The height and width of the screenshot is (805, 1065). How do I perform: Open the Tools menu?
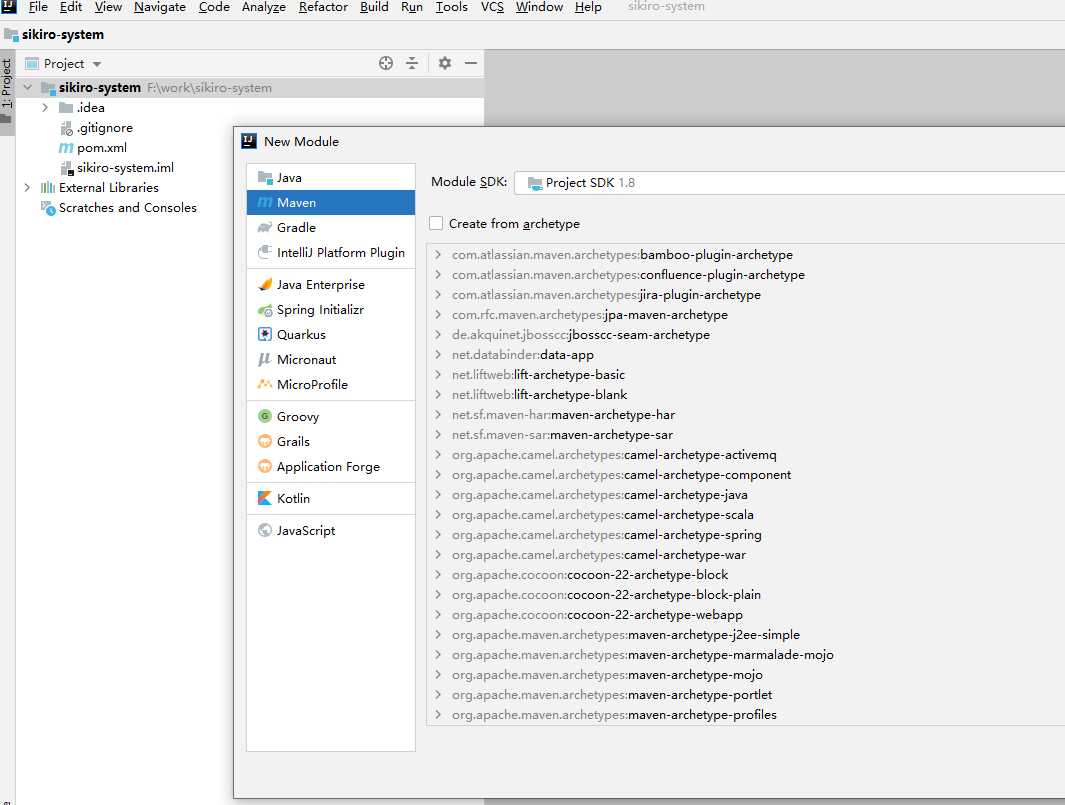pyautogui.click(x=452, y=7)
